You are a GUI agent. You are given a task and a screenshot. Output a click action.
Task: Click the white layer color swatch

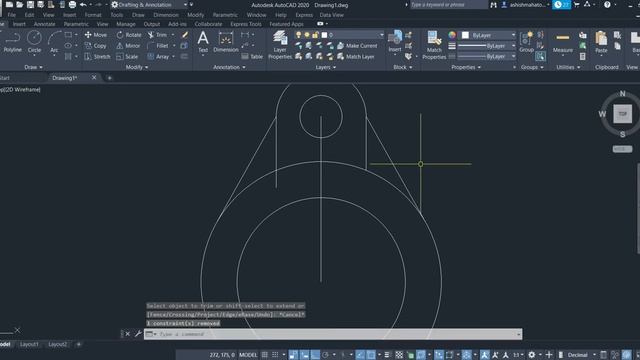tap(324, 35)
